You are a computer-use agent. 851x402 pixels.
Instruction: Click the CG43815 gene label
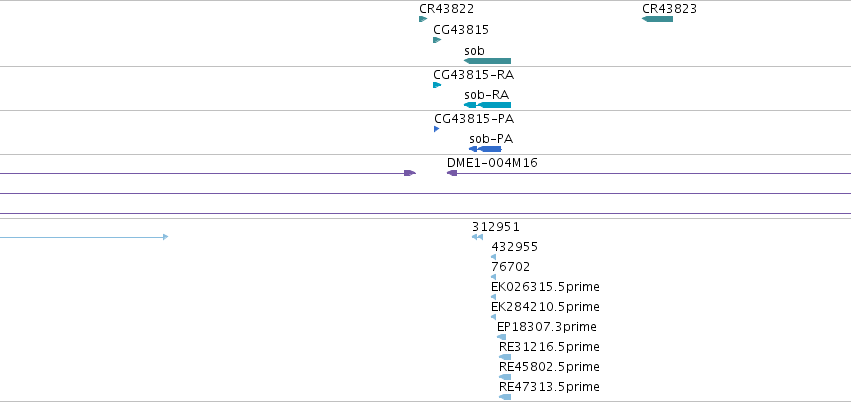(461, 30)
